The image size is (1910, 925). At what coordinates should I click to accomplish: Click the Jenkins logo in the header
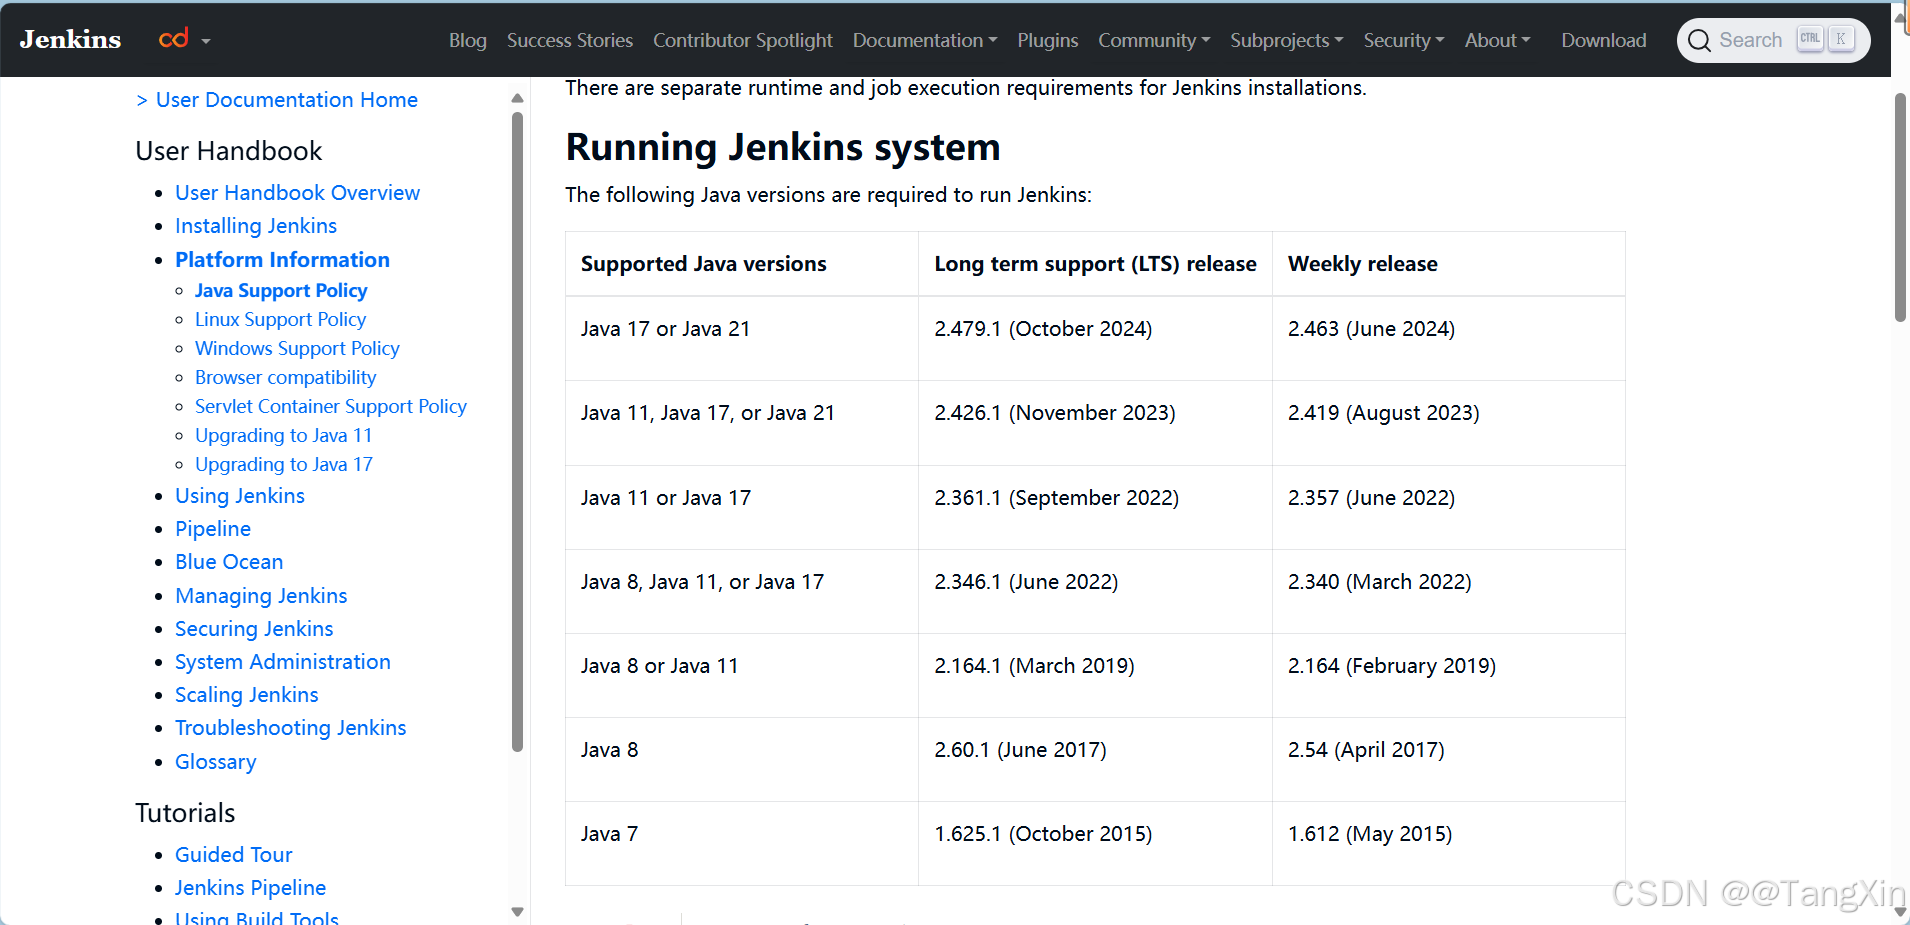click(x=70, y=40)
